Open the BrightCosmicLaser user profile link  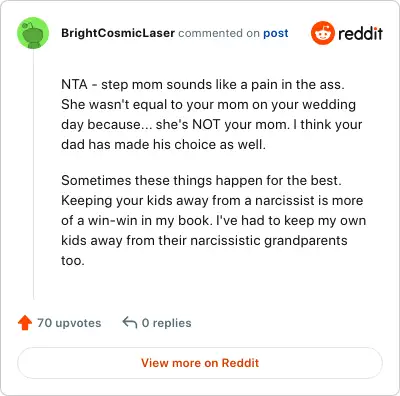coord(118,33)
